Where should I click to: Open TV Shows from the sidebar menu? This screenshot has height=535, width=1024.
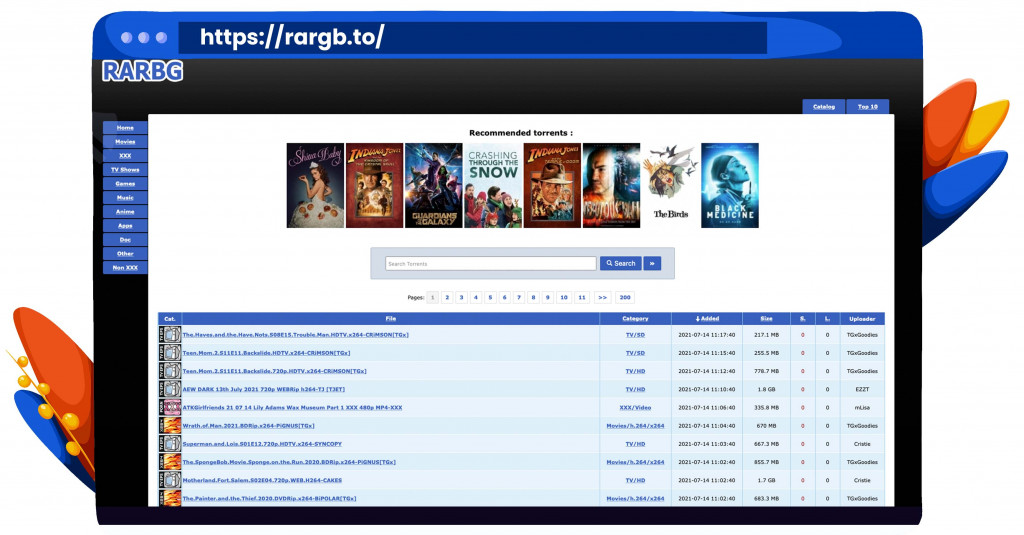click(x=125, y=170)
